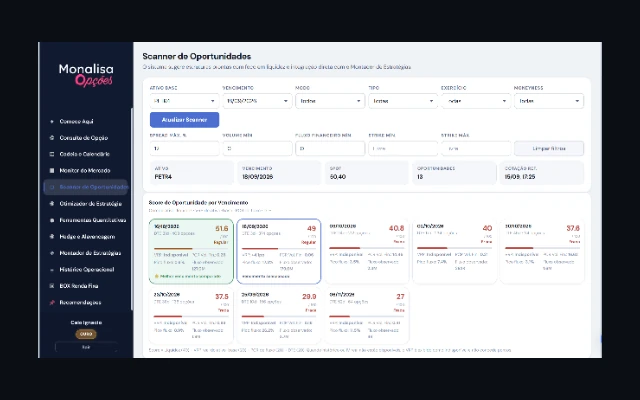Click the sidebar vertical scrollbar
The image size is (640, 400).
[x=131, y=208]
